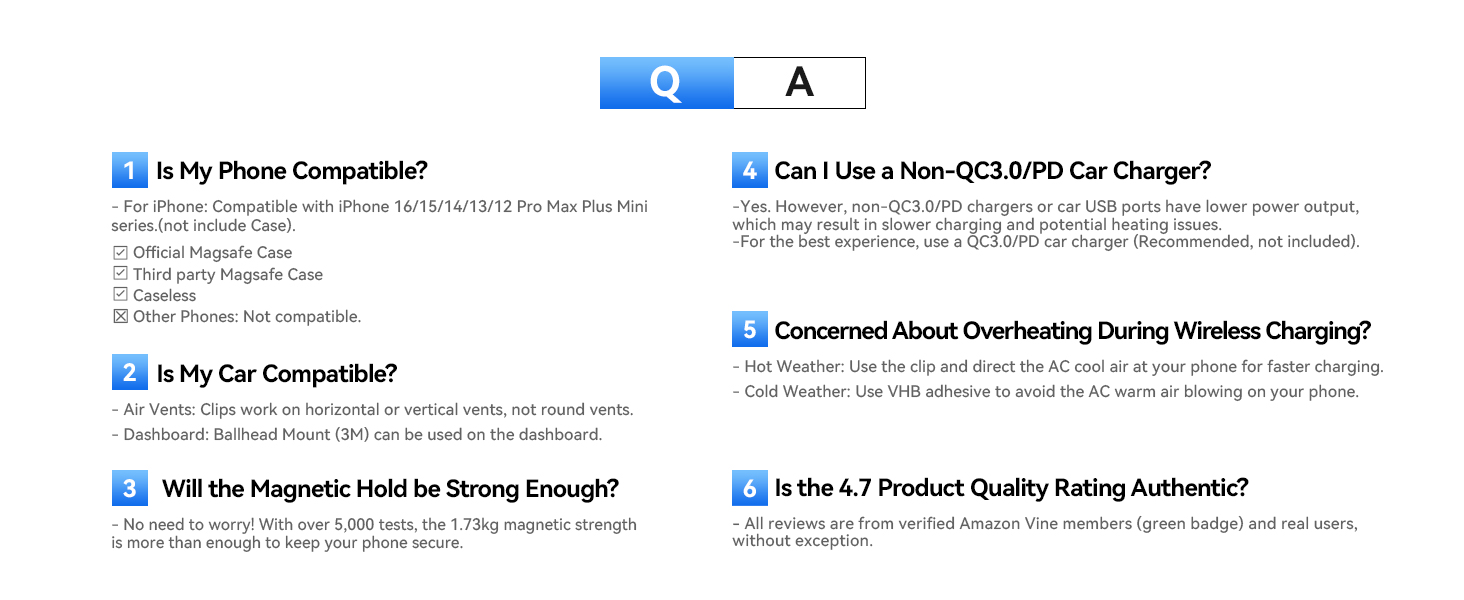Click the Hot Weather advice line

coord(1057,367)
